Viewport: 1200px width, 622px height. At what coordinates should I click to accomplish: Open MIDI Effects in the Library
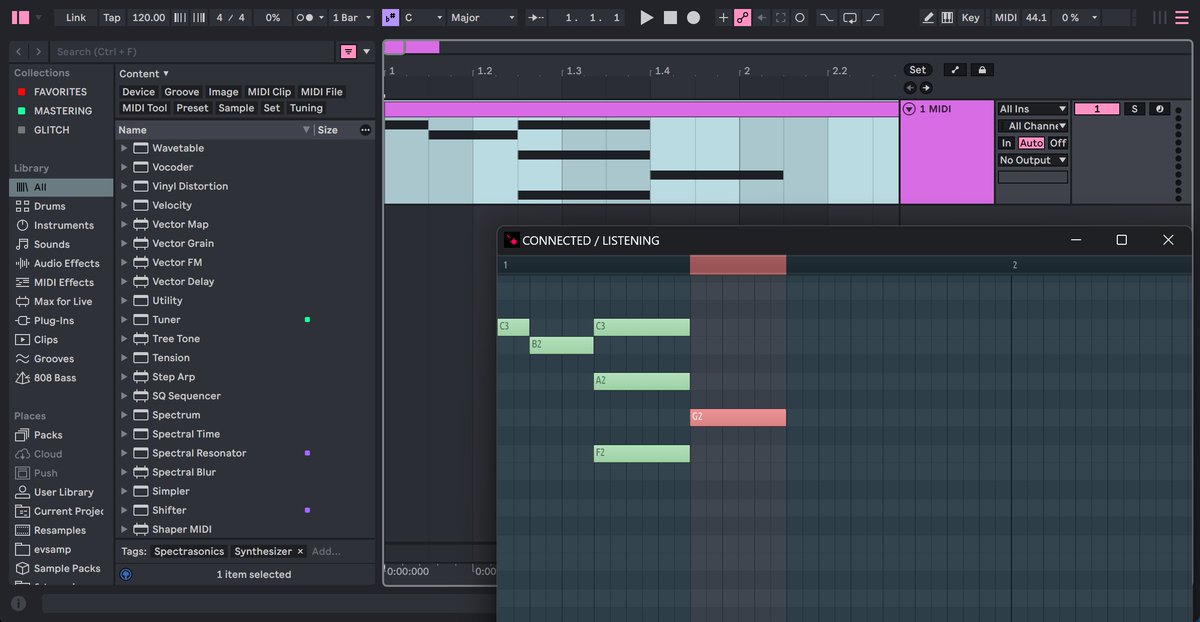pos(63,282)
